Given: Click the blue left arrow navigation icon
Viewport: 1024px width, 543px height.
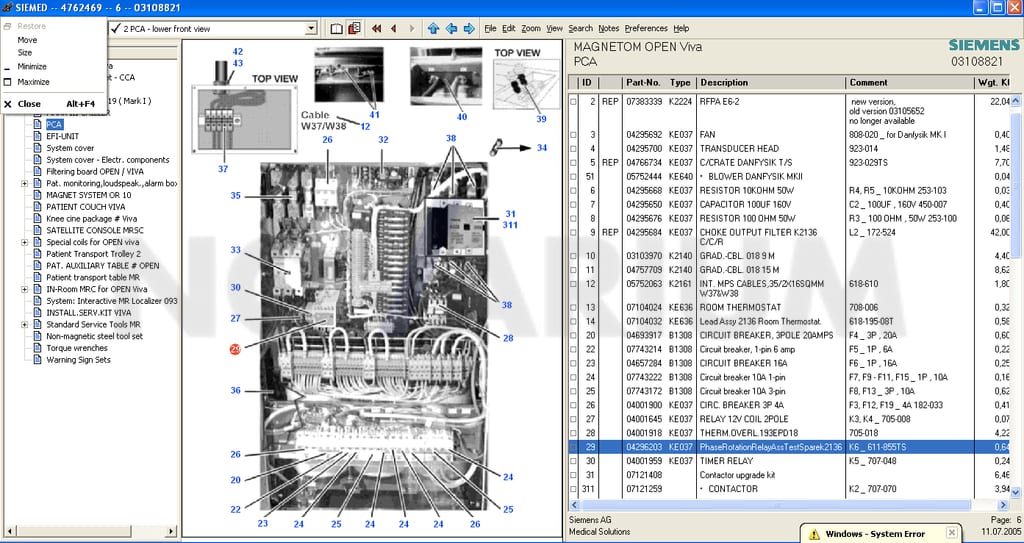Looking at the screenshot, I should pyautogui.click(x=451, y=29).
